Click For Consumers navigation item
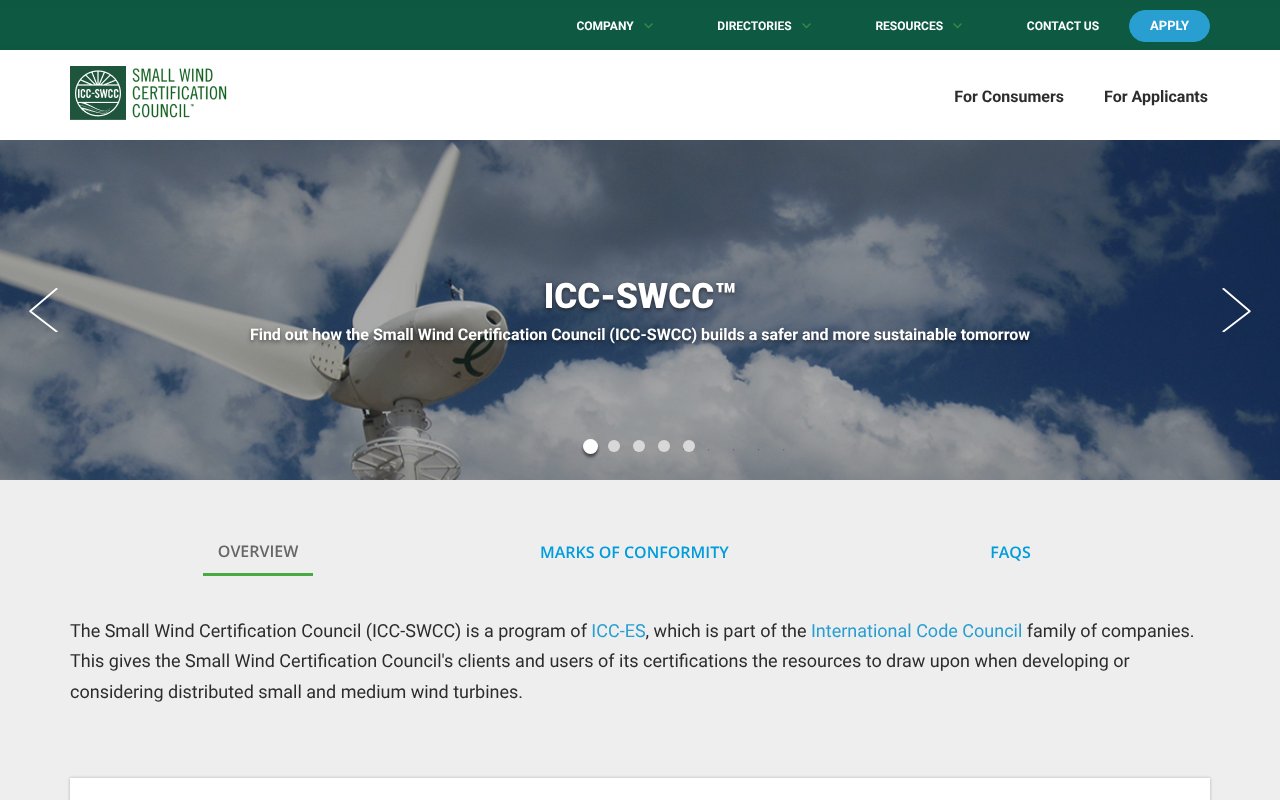Viewport: 1280px width, 800px height. [1008, 96]
